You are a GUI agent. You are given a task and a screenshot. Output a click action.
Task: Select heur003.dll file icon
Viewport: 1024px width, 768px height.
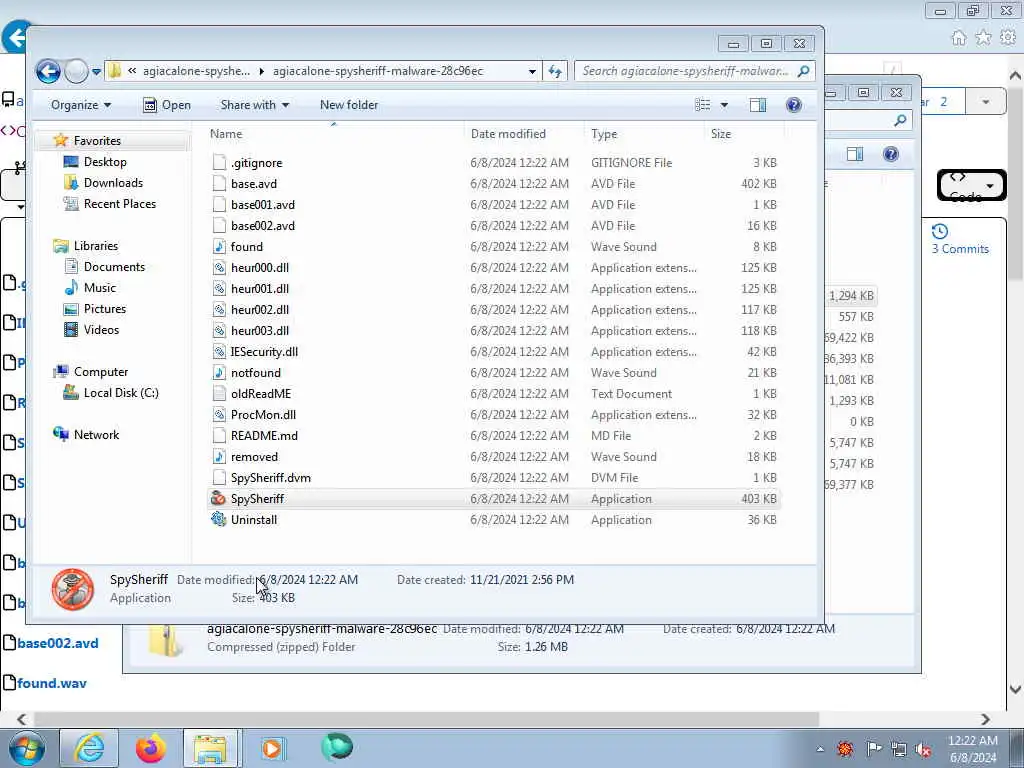[x=219, y=330]
